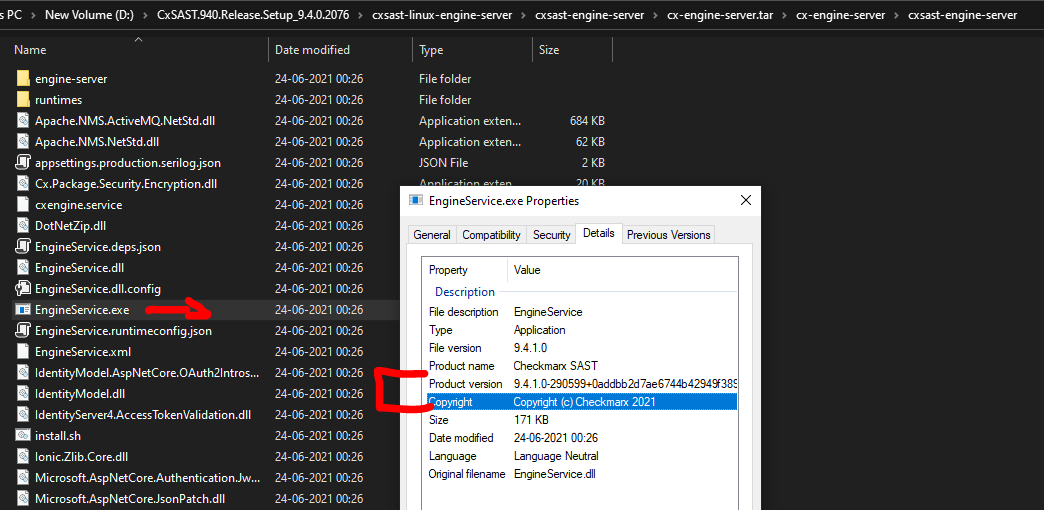The width and height of the screenshot is (1044, 510).
Task: Expand the breadcrumb chevron after cx-engine-server.tar
Action: pyautogui.click(x=783, y=16)
